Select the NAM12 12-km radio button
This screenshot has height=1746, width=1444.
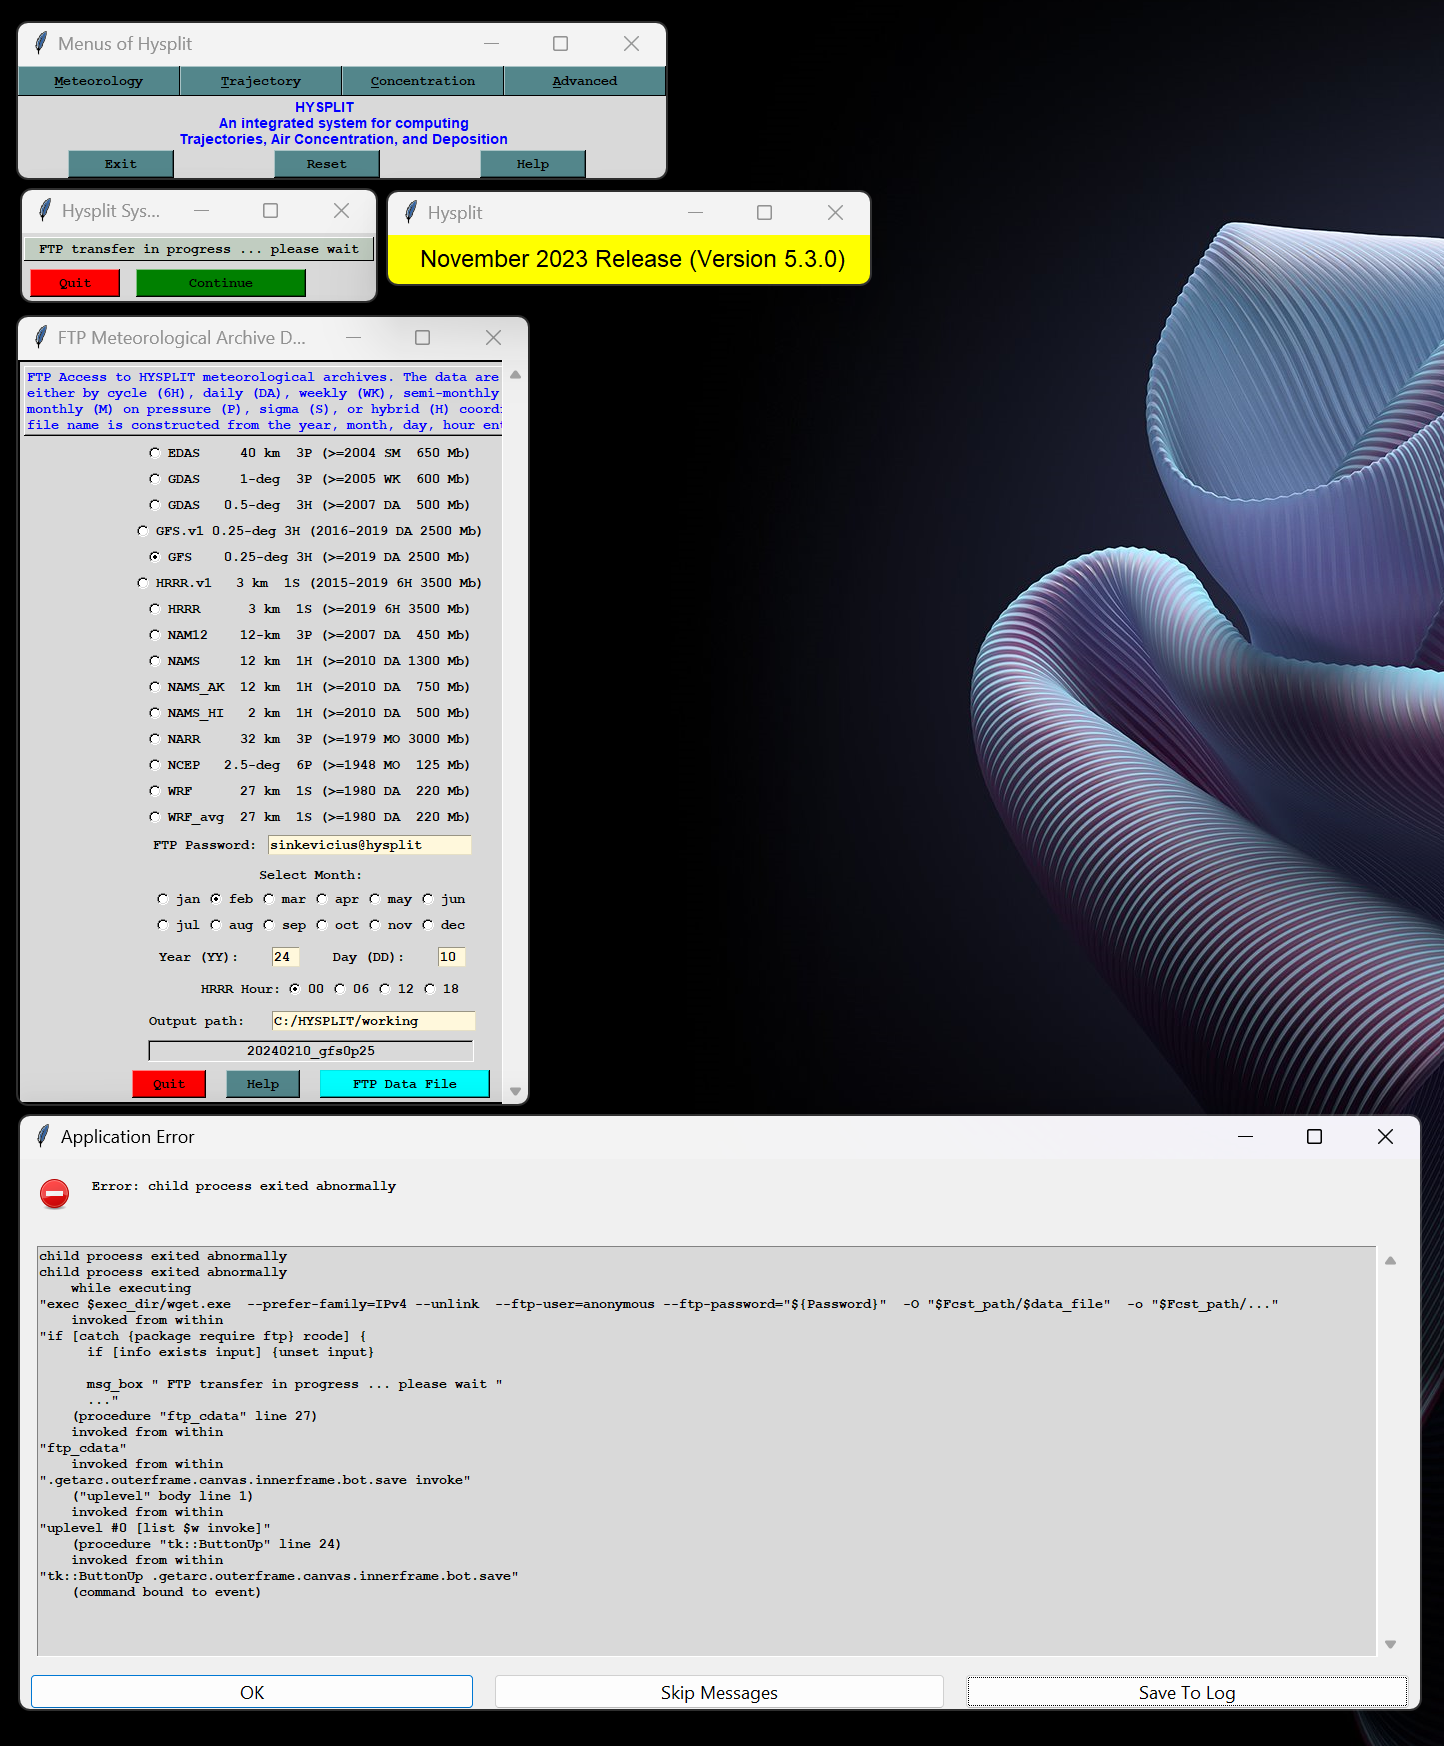point(155,635)
